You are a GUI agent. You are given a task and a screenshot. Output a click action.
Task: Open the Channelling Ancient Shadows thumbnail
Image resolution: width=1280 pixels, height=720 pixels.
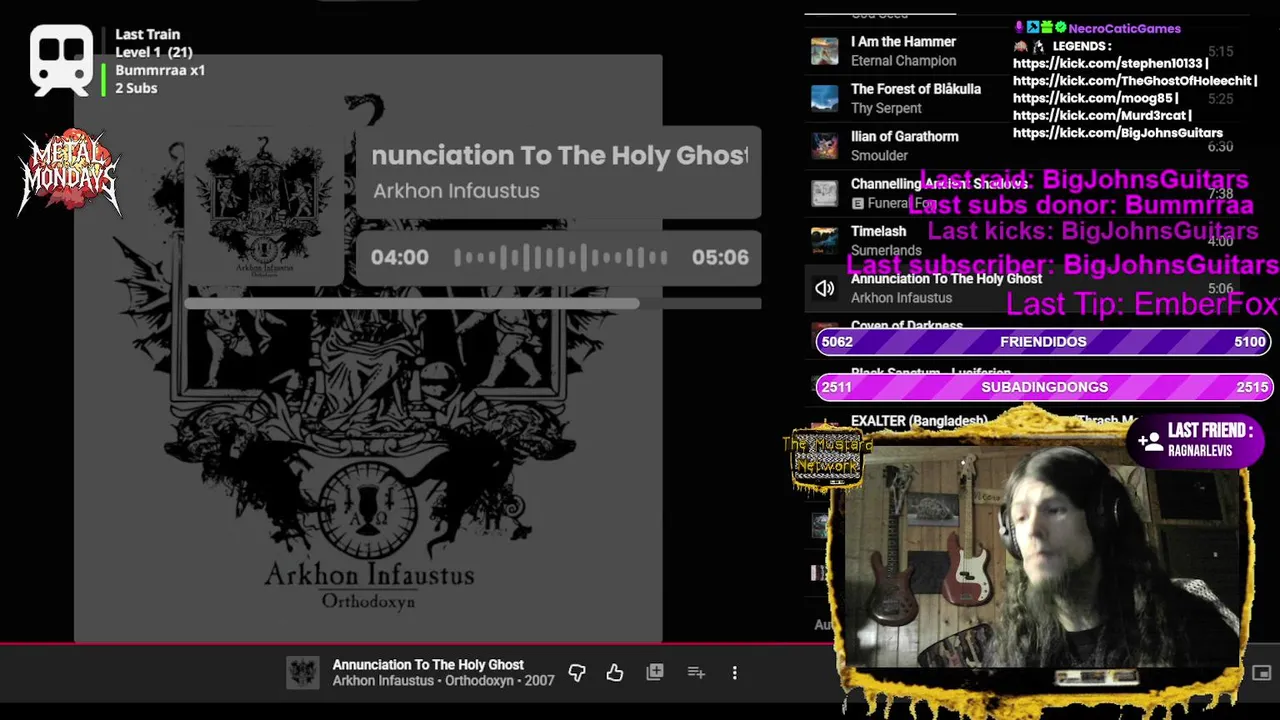[825, 193]
